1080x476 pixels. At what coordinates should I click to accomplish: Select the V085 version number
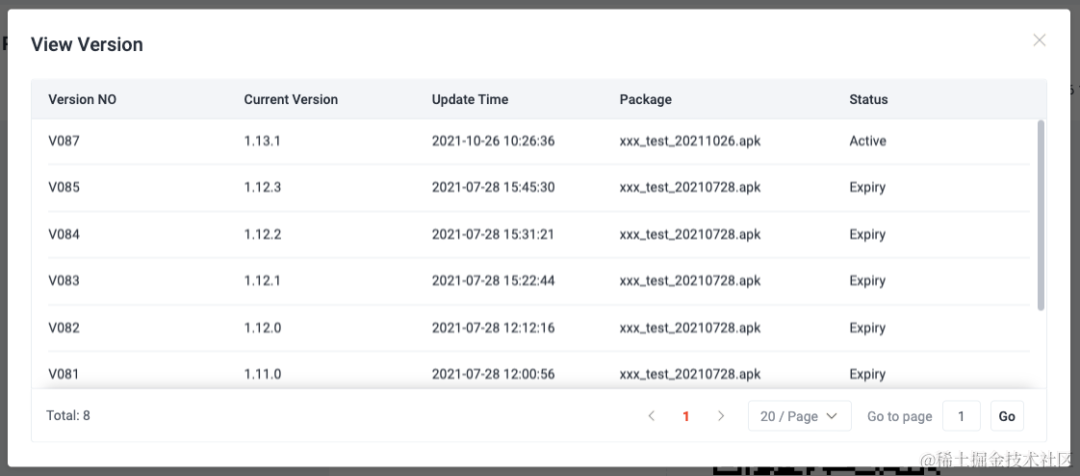click(64, 187)
